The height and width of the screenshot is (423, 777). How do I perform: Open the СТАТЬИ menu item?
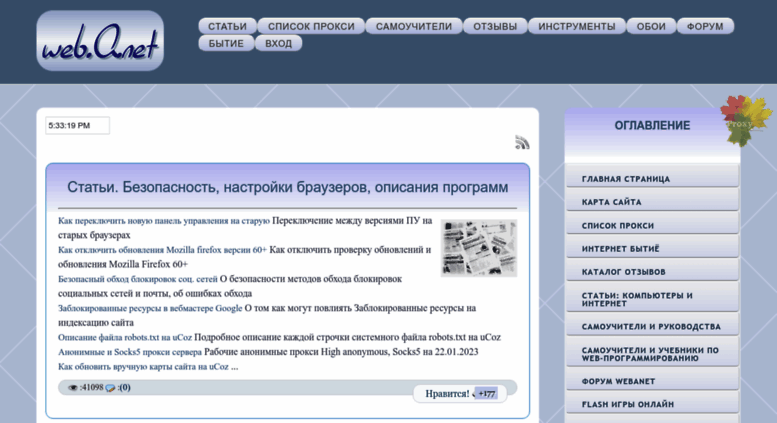227,26
